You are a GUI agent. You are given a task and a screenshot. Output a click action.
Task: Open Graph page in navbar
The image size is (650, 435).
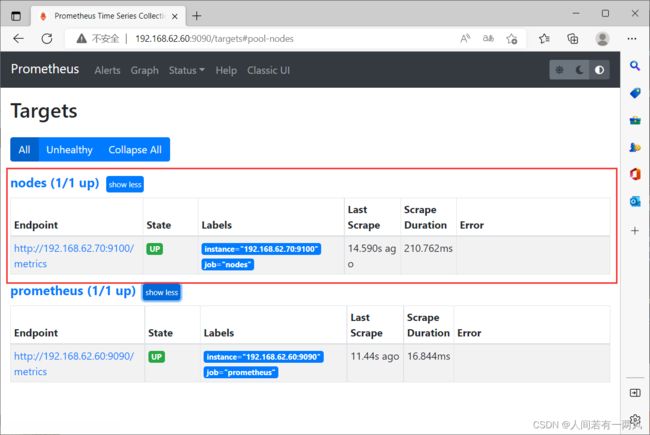(145, 70)
